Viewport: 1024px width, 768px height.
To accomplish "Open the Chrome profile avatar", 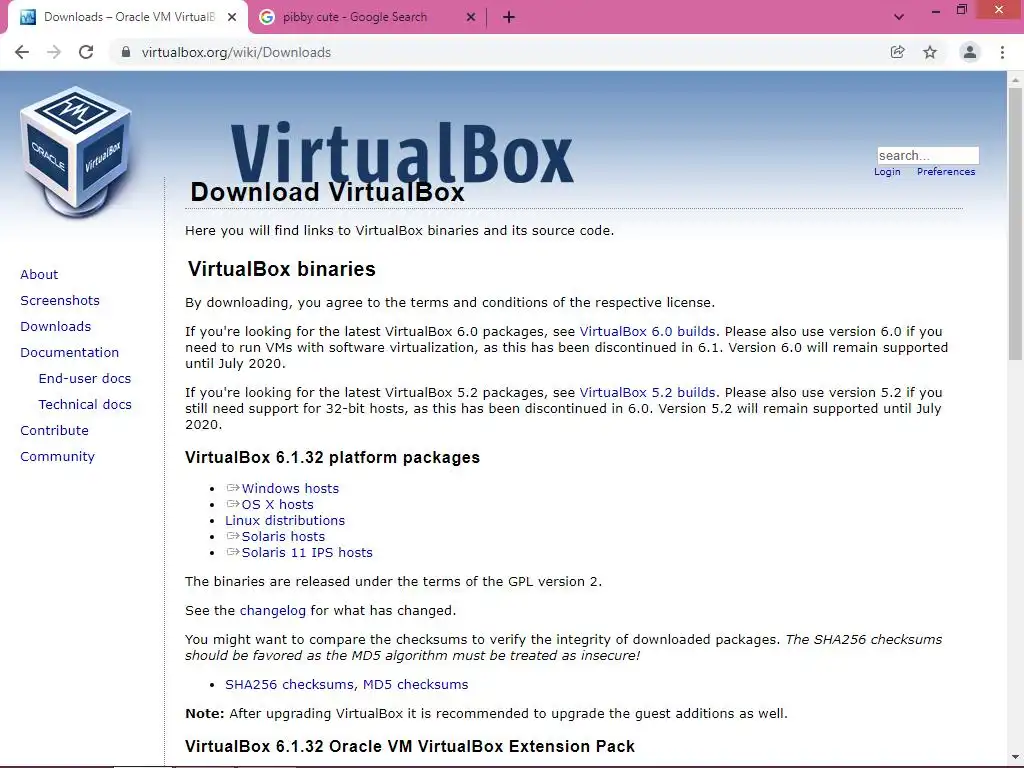I will [970, 52].
